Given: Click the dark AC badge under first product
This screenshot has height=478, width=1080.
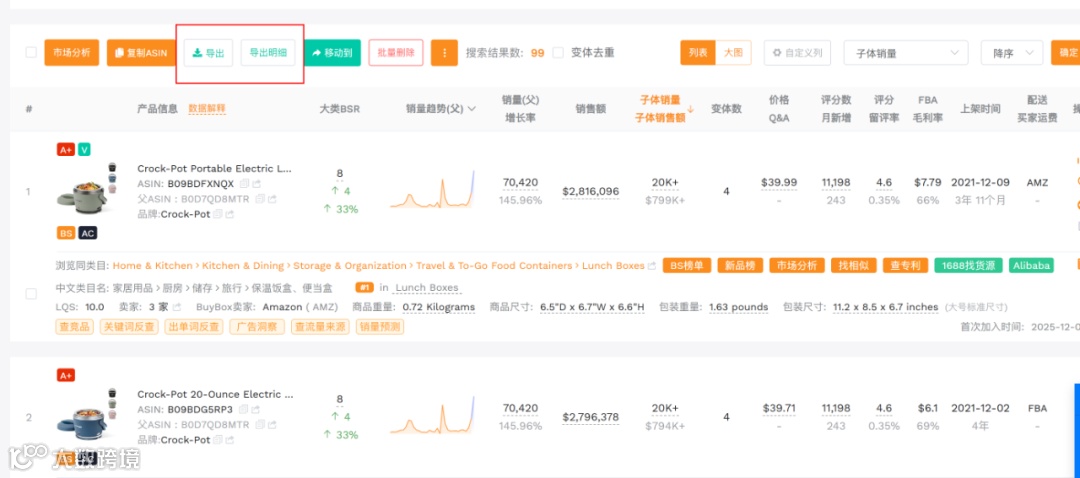Looking at the screenshot, I should click(x=87, y=233).
